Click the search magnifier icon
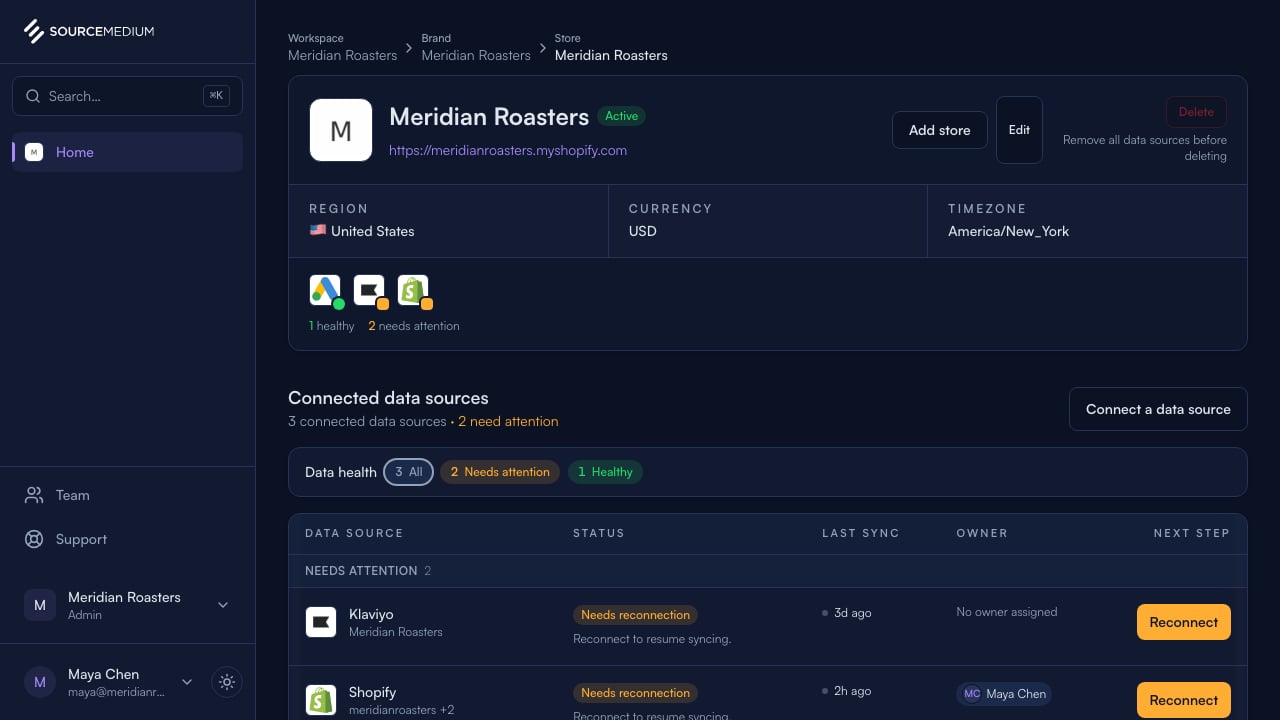The width and height of the screenshot is (1280, 720). click(33, 97)
